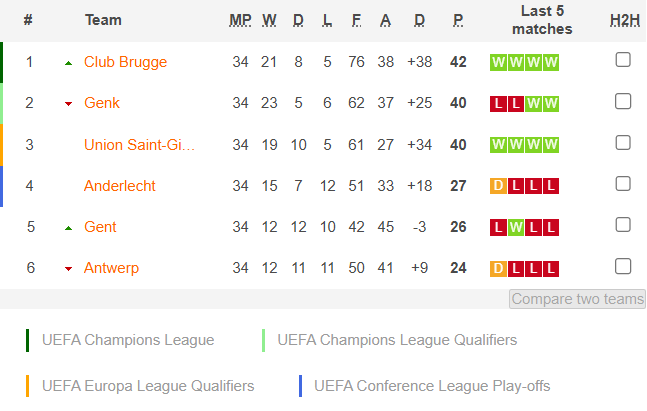The height and width of the screenshot is (411, 647).
Task: Click the MP column header
Action: tap(240, 20)
